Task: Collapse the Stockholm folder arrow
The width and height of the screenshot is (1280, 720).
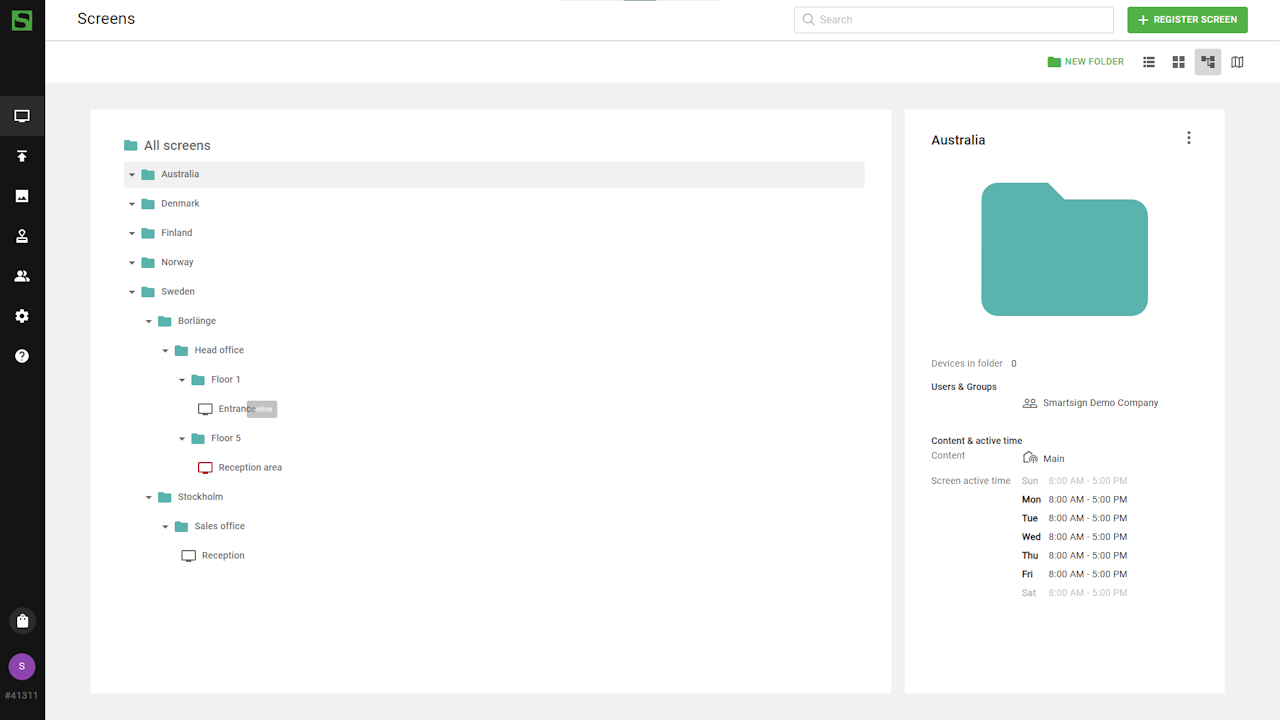Action: tap(149, 497)
